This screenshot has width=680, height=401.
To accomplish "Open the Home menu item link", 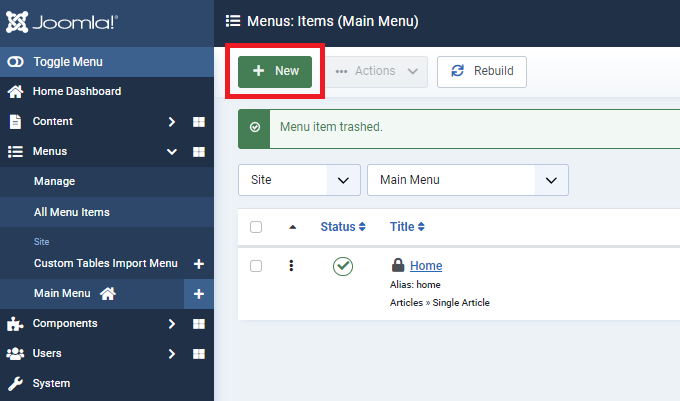I will pyautogui.click(x=426, y=266).
